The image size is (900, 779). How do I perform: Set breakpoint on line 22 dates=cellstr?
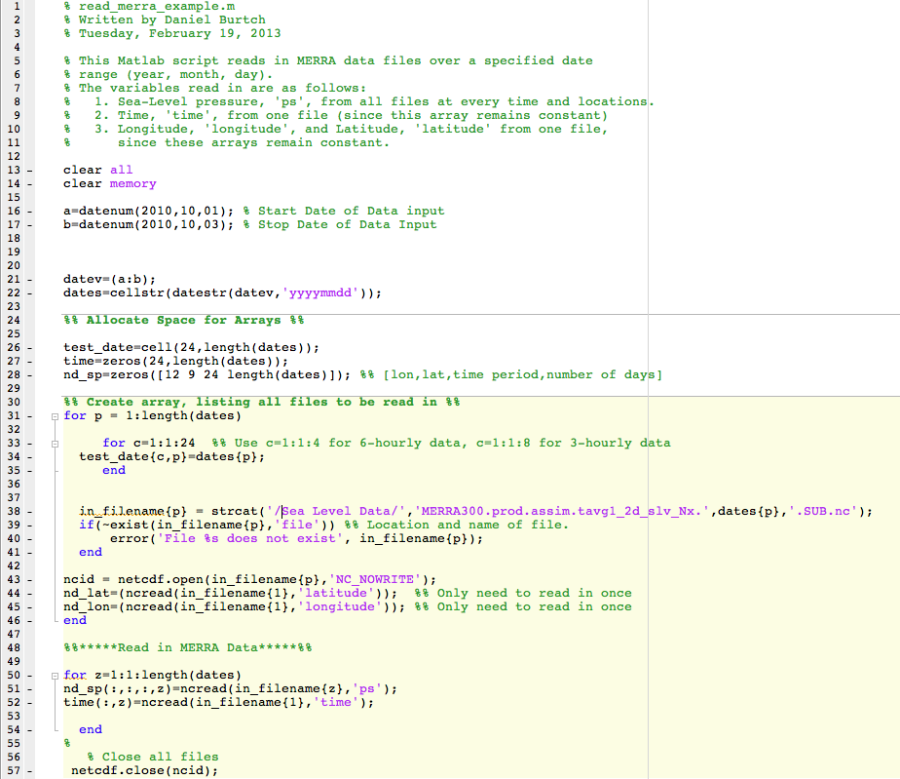tap(29, 292)
